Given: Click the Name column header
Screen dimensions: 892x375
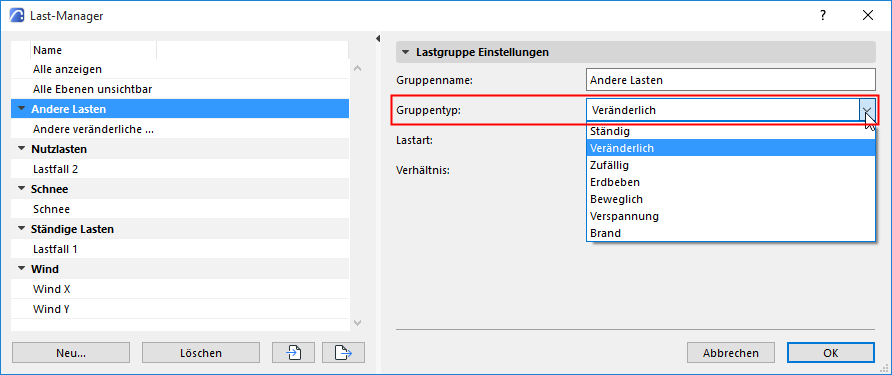Looking at the screenshot, I should [93, 50].
